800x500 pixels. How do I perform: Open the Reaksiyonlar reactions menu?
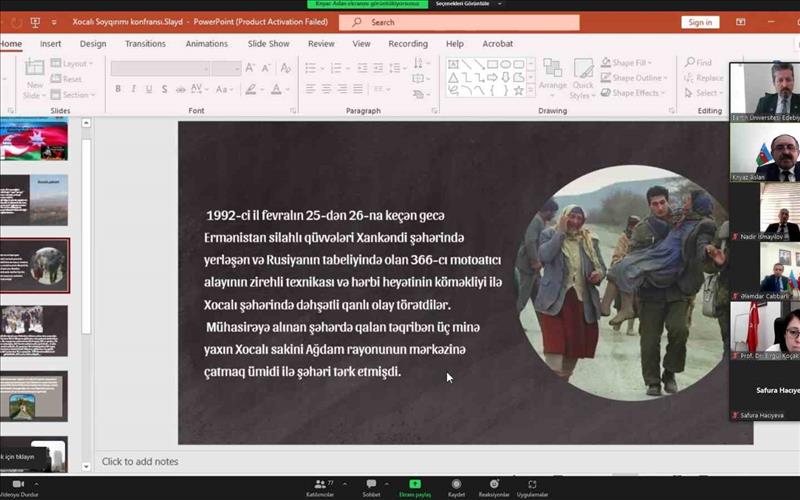(x=494, y=486)
